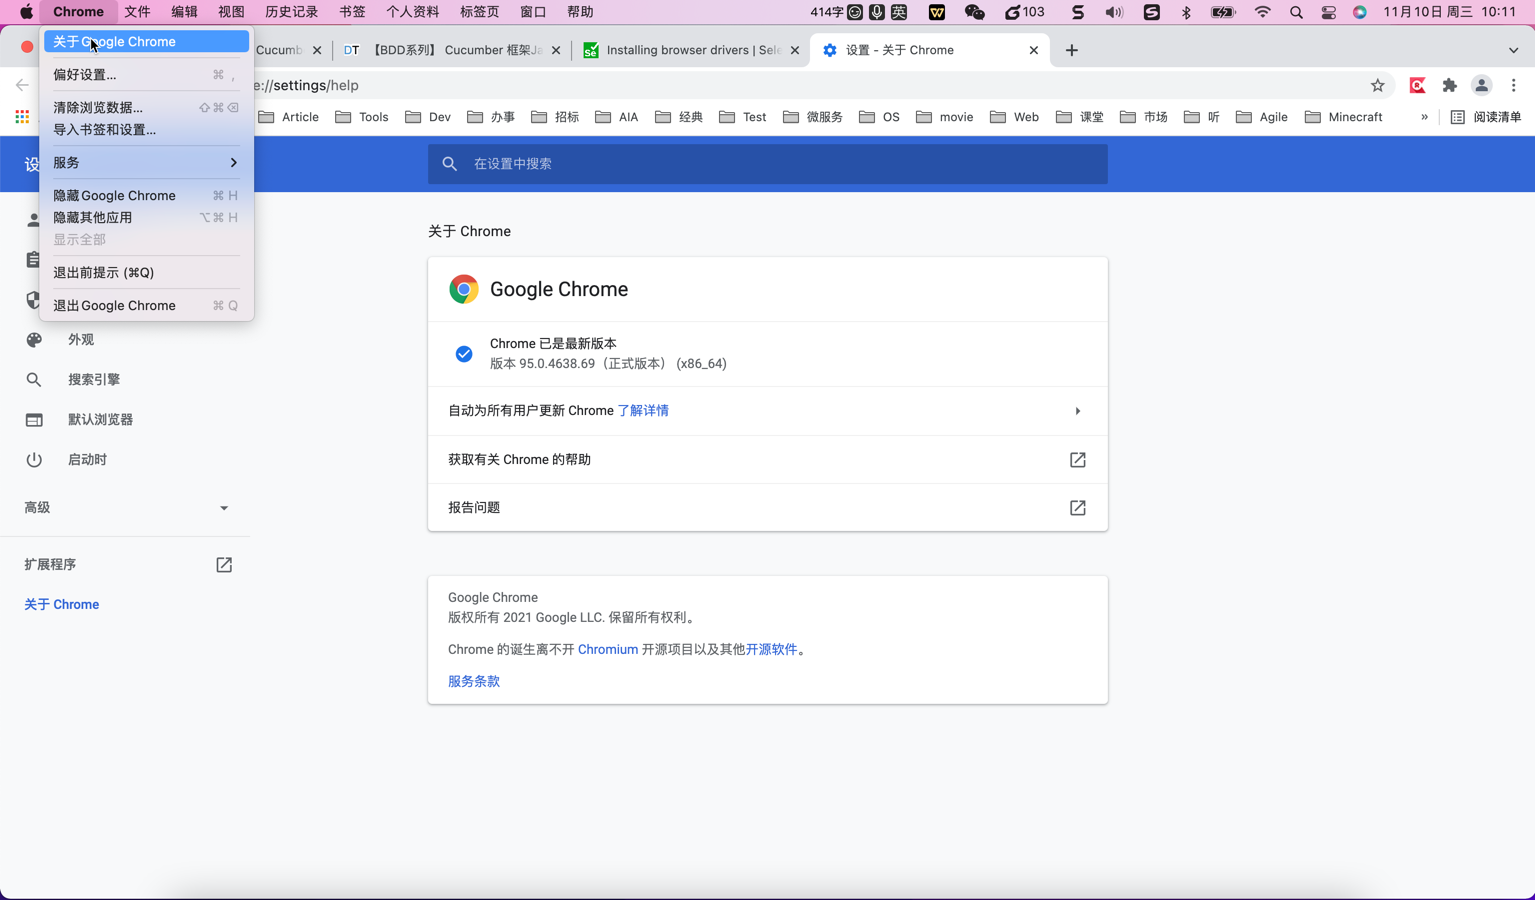Image resolution: width=1535 pixels, height=900 pixels.
Task: Expand the 服务 submenu
Action: [x=146, y=163]
